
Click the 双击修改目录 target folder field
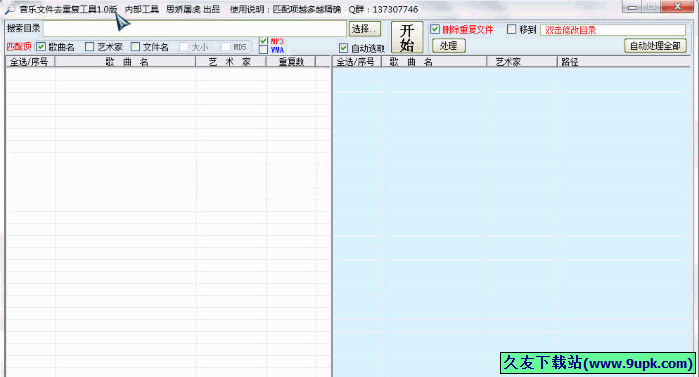coord(613,30)
